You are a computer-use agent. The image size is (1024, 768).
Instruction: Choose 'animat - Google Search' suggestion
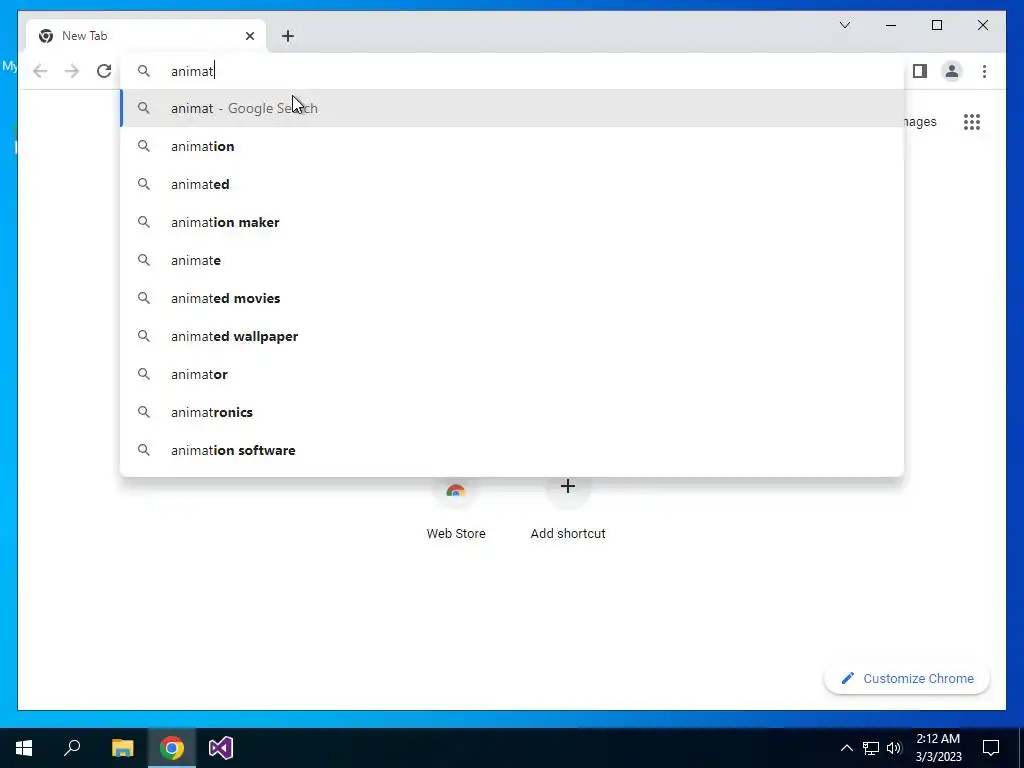point(513,108)
